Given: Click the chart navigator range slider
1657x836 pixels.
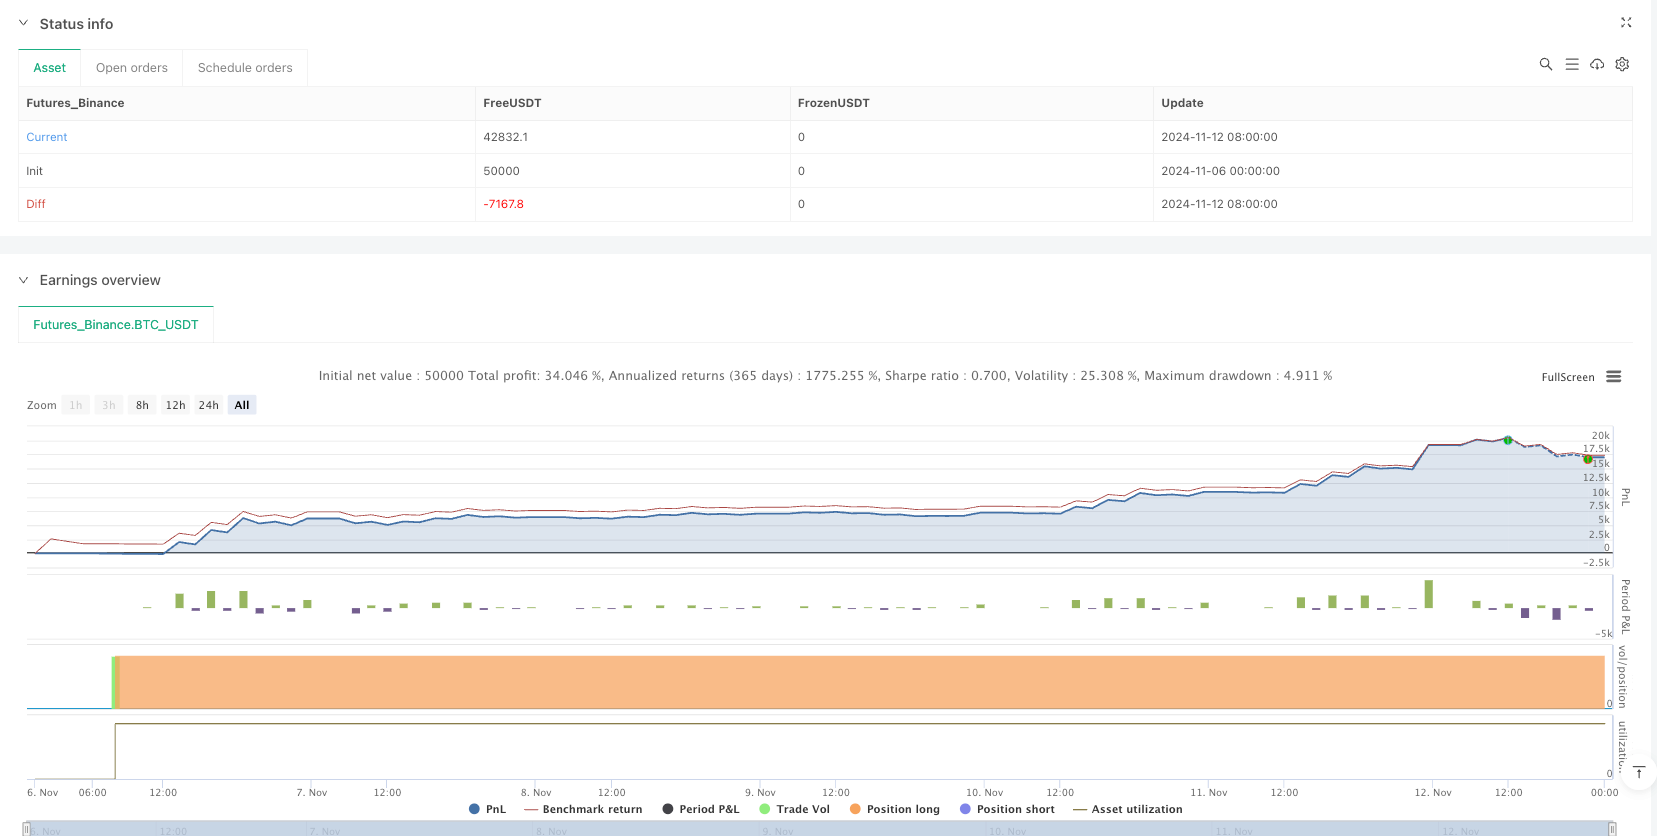Looking at the screenshot, I should pyautogui.click(x=820, y=829).
